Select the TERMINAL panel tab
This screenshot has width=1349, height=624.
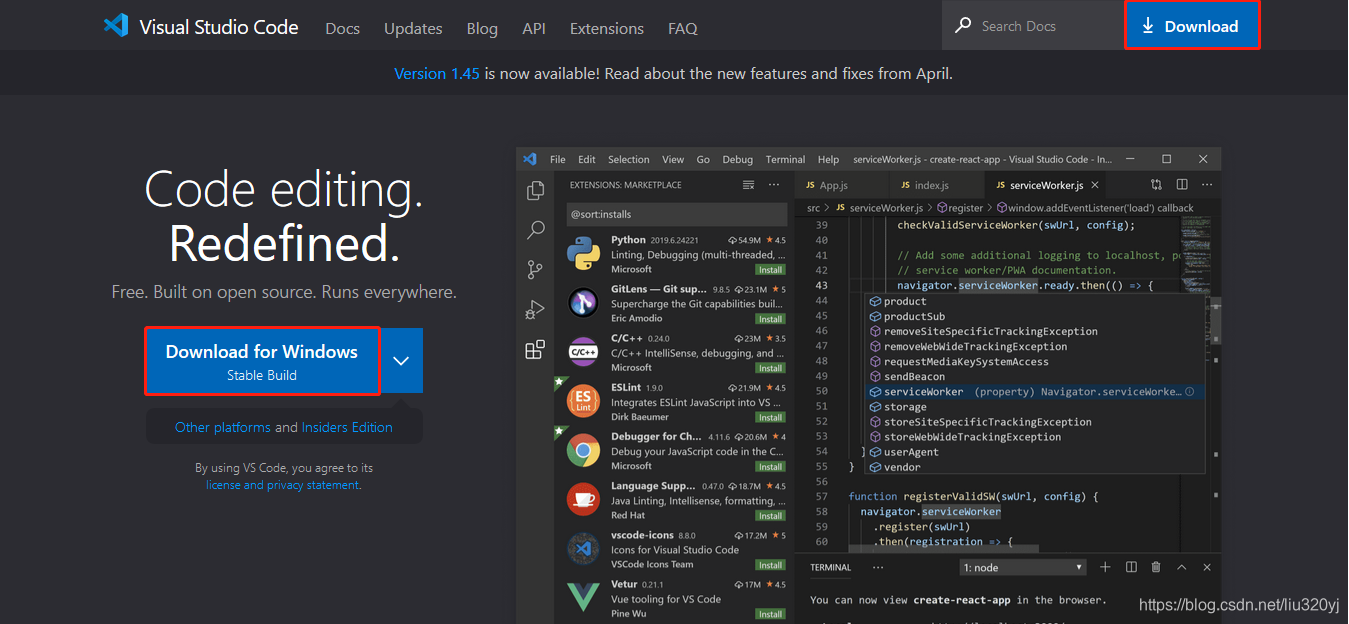click(830, 567)
